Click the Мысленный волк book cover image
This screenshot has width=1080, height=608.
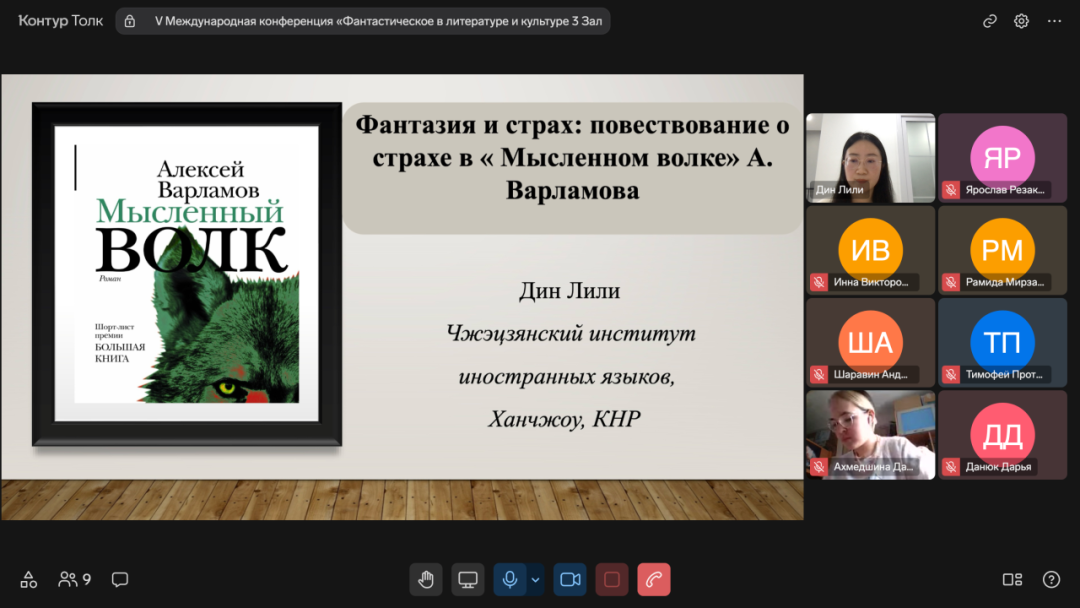tap(187, 274)
